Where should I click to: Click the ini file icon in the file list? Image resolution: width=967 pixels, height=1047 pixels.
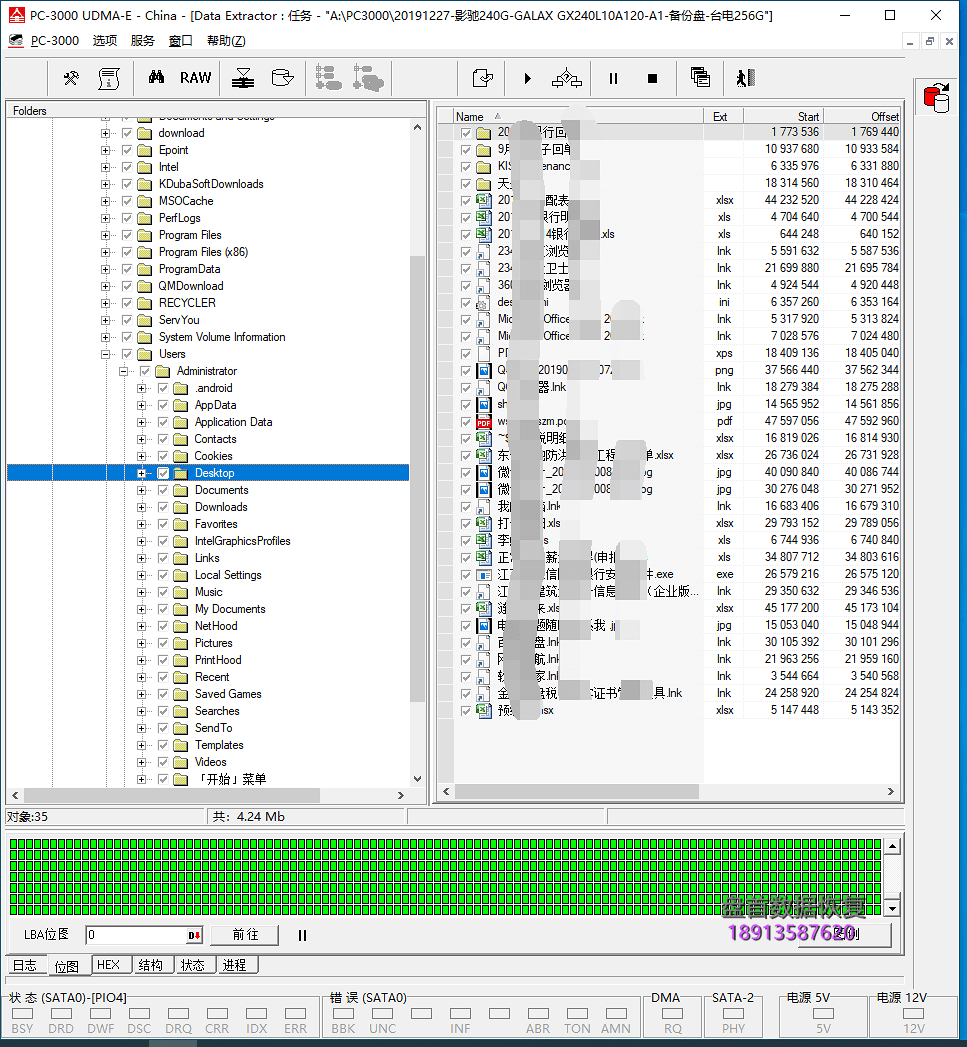coord(484,302)
